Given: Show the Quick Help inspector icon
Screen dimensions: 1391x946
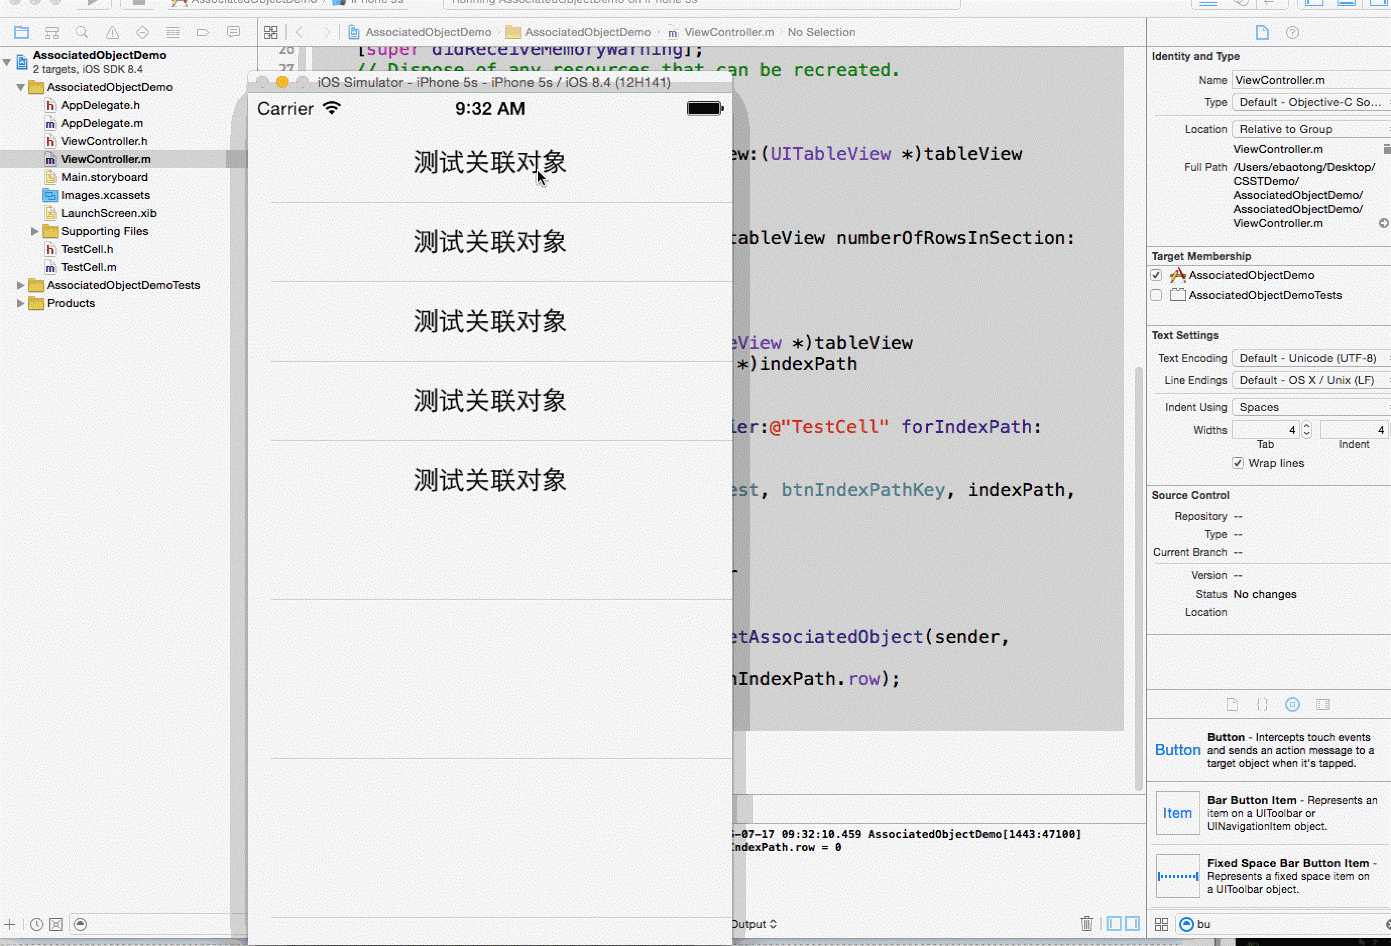Looking at the screenshot, I should pyautogui.click(x=1292, y=32).
